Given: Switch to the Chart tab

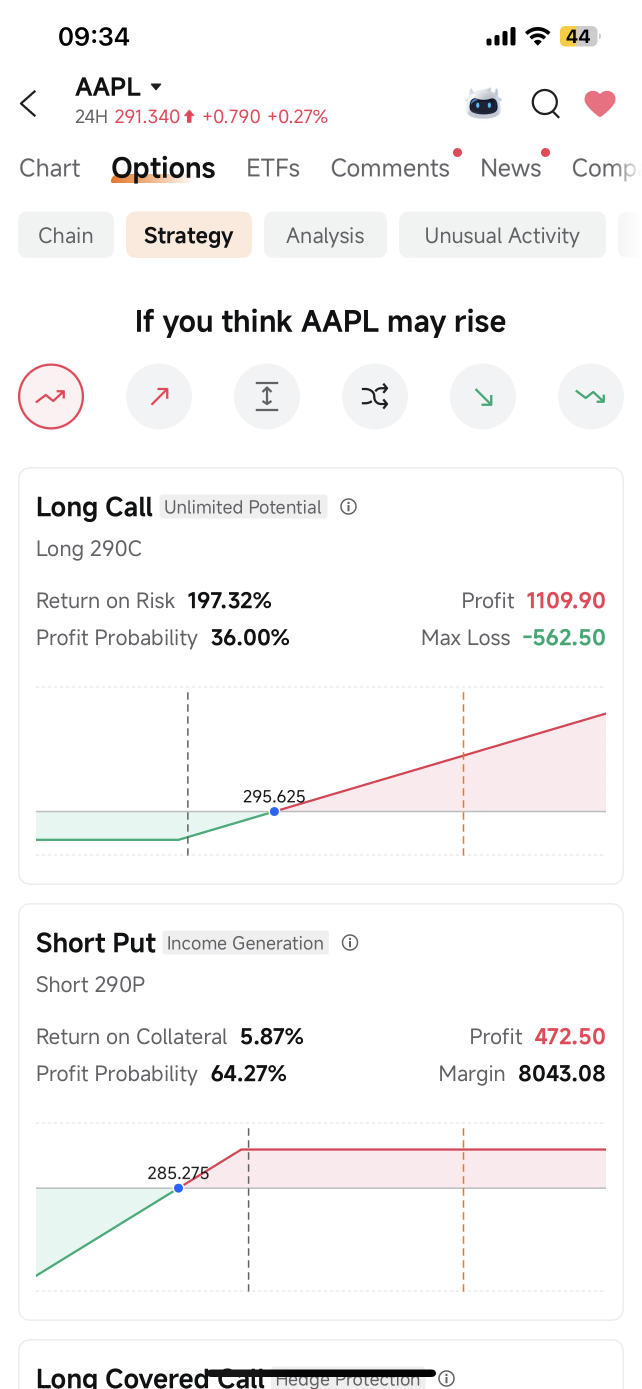Looking at the screenshot, I should click(x=50, y=168).
